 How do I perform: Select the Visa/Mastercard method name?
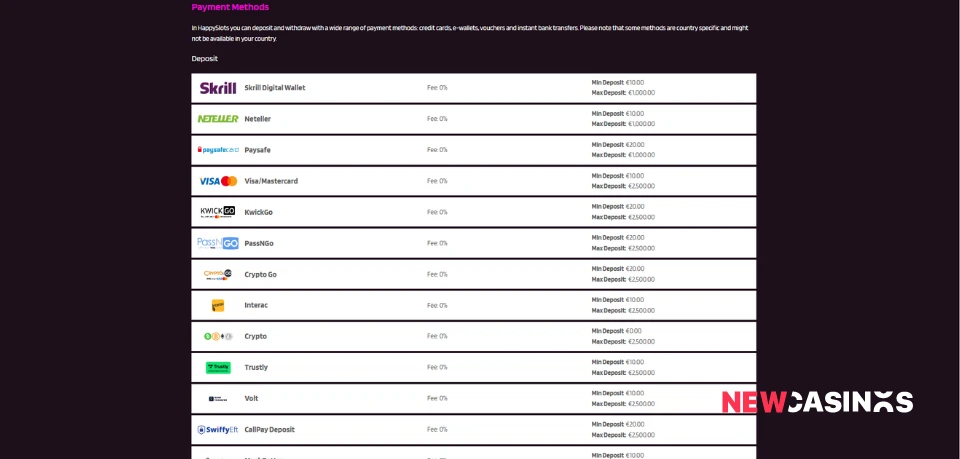coord(271,181)
